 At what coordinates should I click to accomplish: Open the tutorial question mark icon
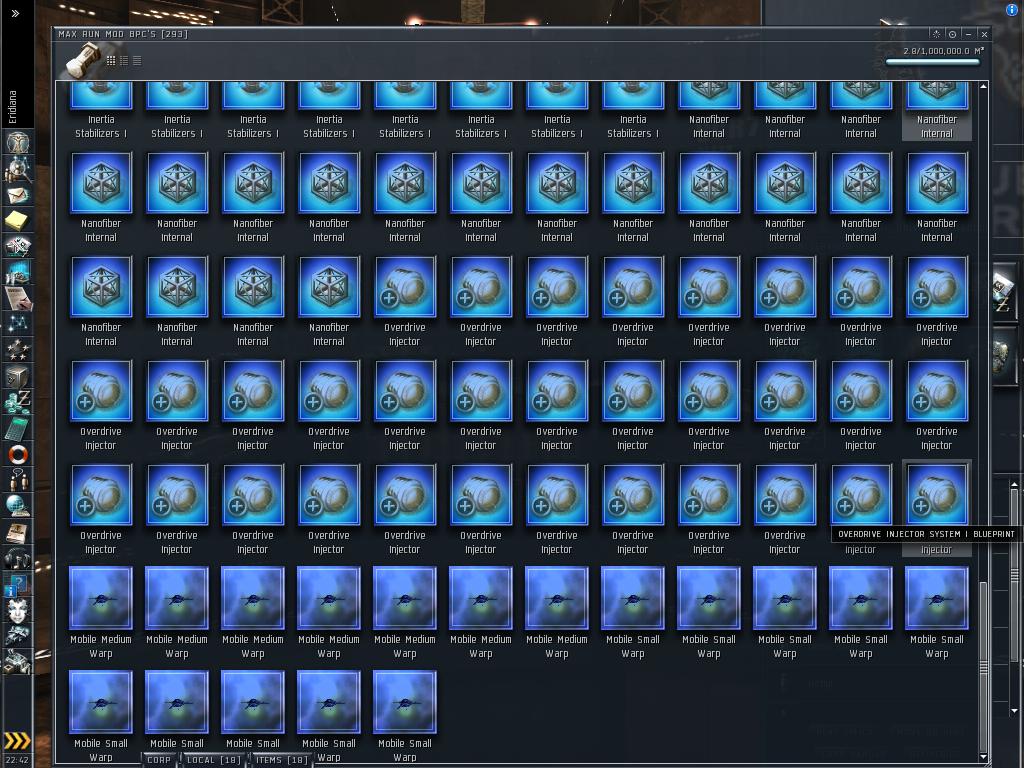18,584
